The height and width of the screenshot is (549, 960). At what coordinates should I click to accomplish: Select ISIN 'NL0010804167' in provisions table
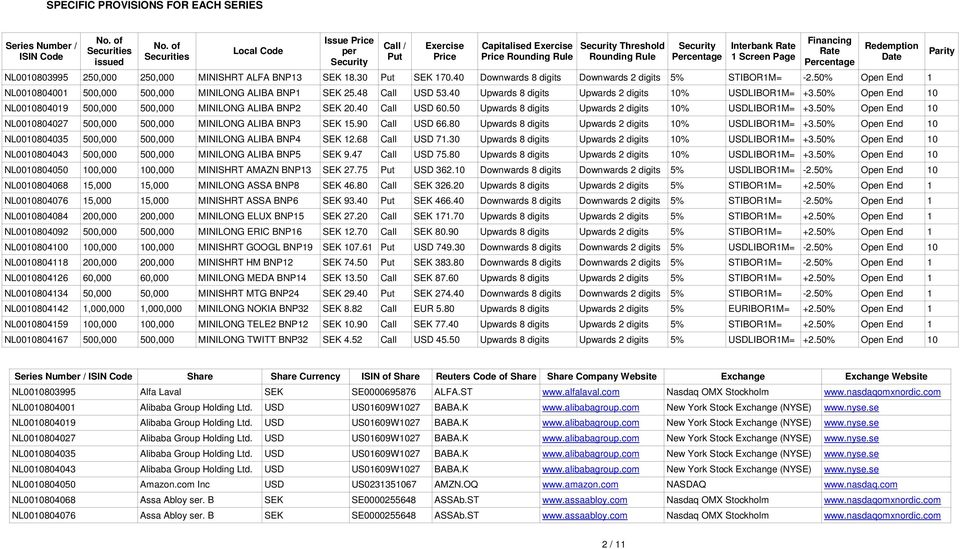point(36,340)
